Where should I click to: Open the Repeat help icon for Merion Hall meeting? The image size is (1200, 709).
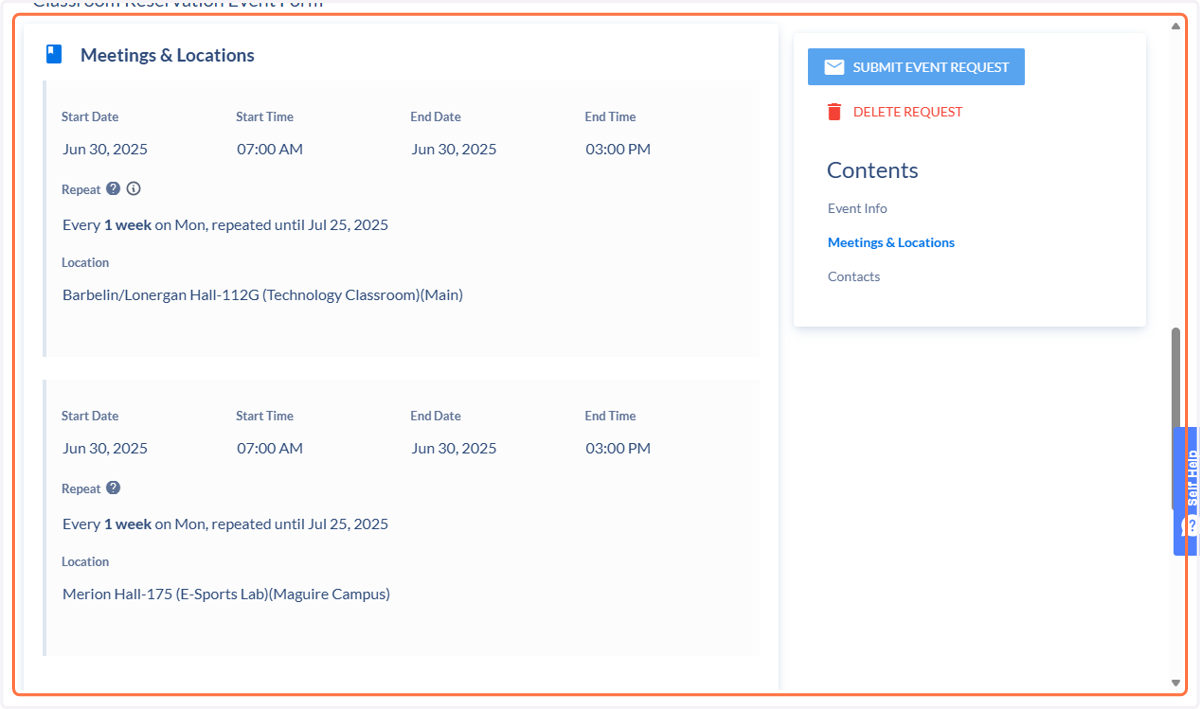[x=113, y=487]
